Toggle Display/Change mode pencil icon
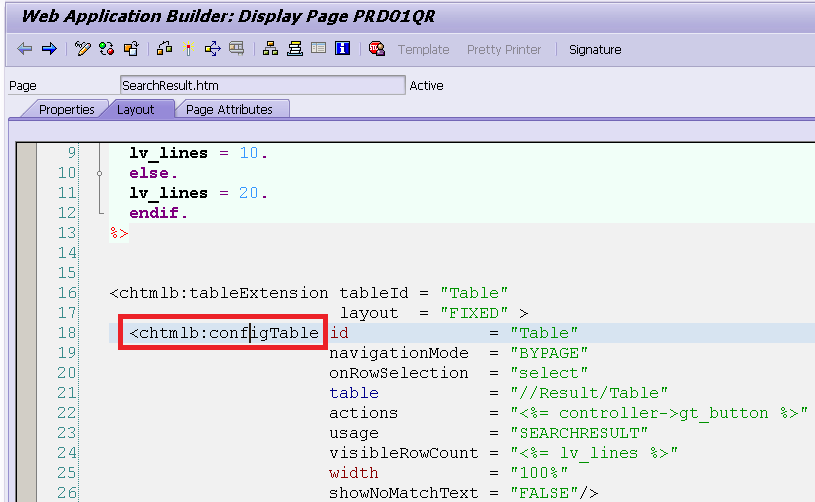This screenshot has height=502, width=815. tap(83, 49)
